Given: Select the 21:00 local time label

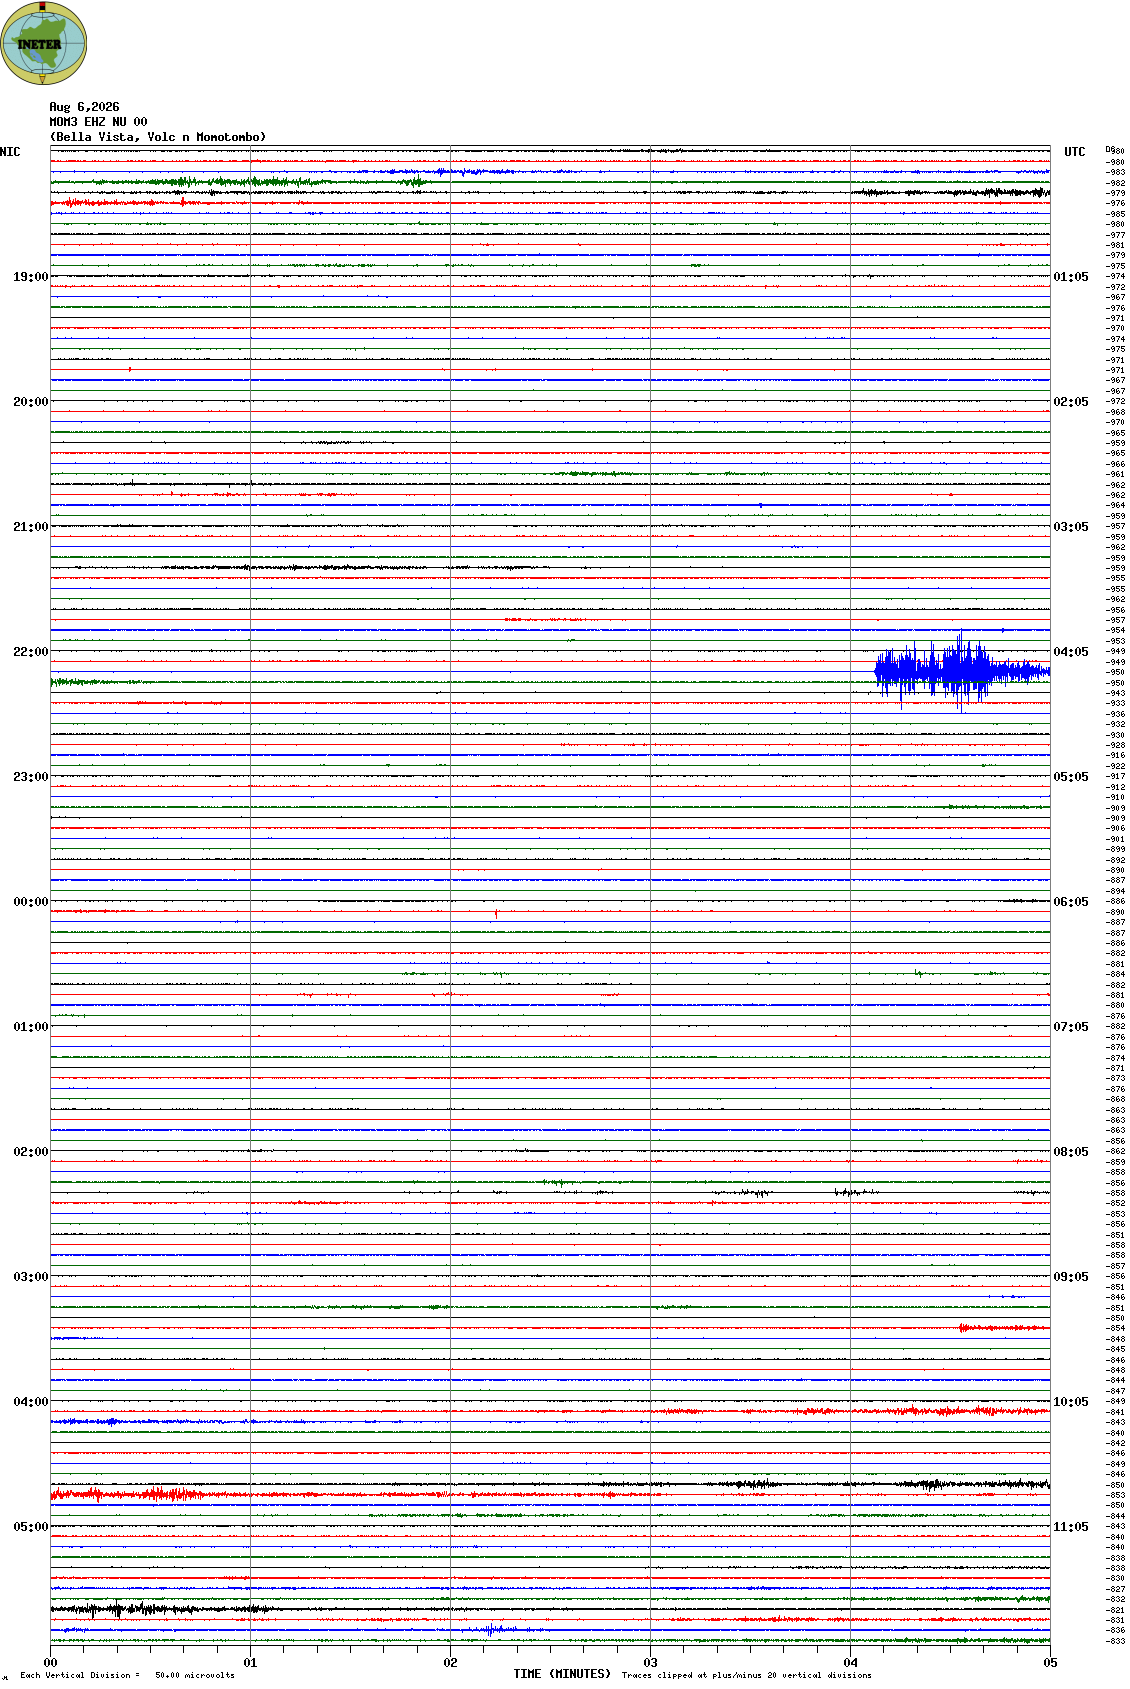Looking at the screenshot, I should tap(30, 527).
